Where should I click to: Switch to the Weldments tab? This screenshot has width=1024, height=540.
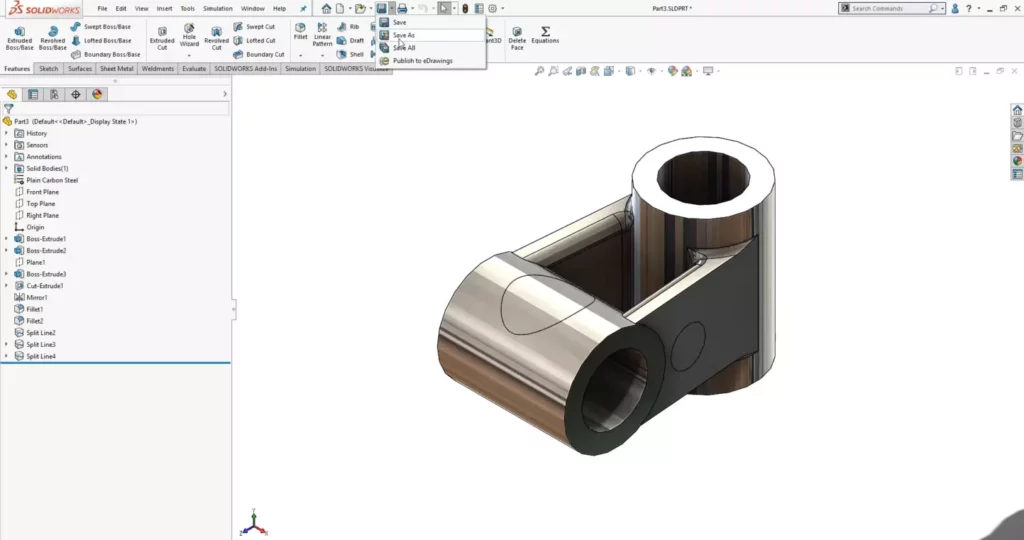(x=158, y=69)
